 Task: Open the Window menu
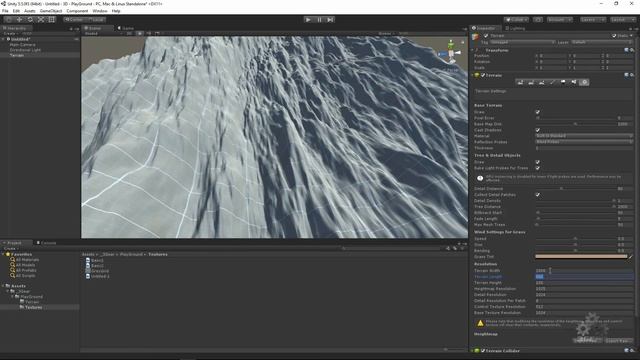pos(100,11)
